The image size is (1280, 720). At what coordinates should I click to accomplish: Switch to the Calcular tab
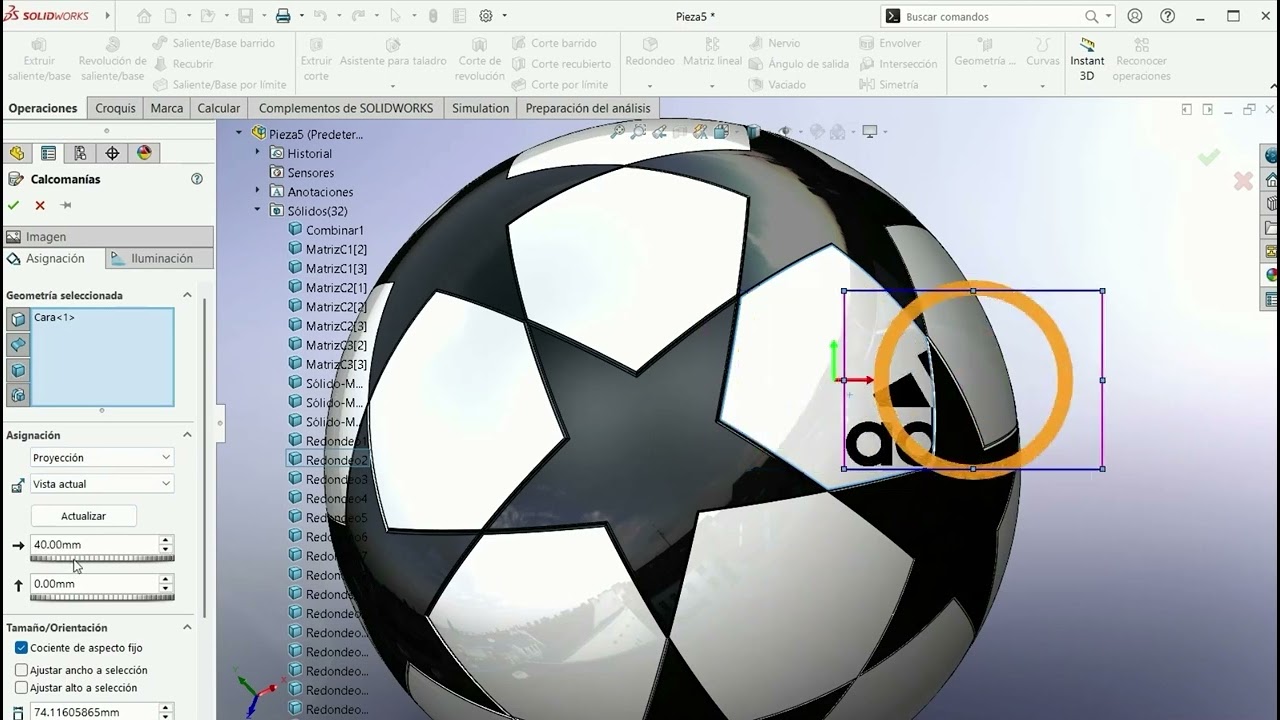pyautogui.click(x=219, y=108)
